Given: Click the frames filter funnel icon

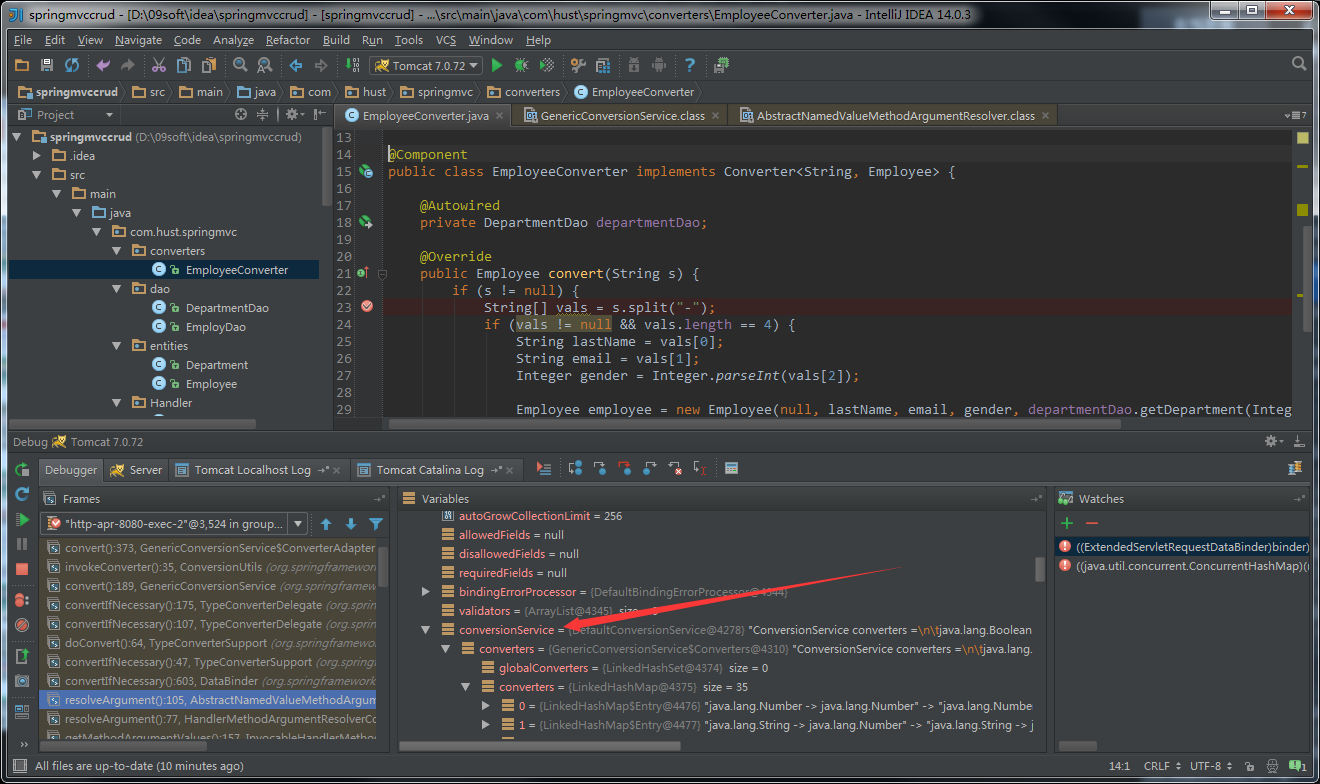Looking at the screenshot, I should coord(376,524).
